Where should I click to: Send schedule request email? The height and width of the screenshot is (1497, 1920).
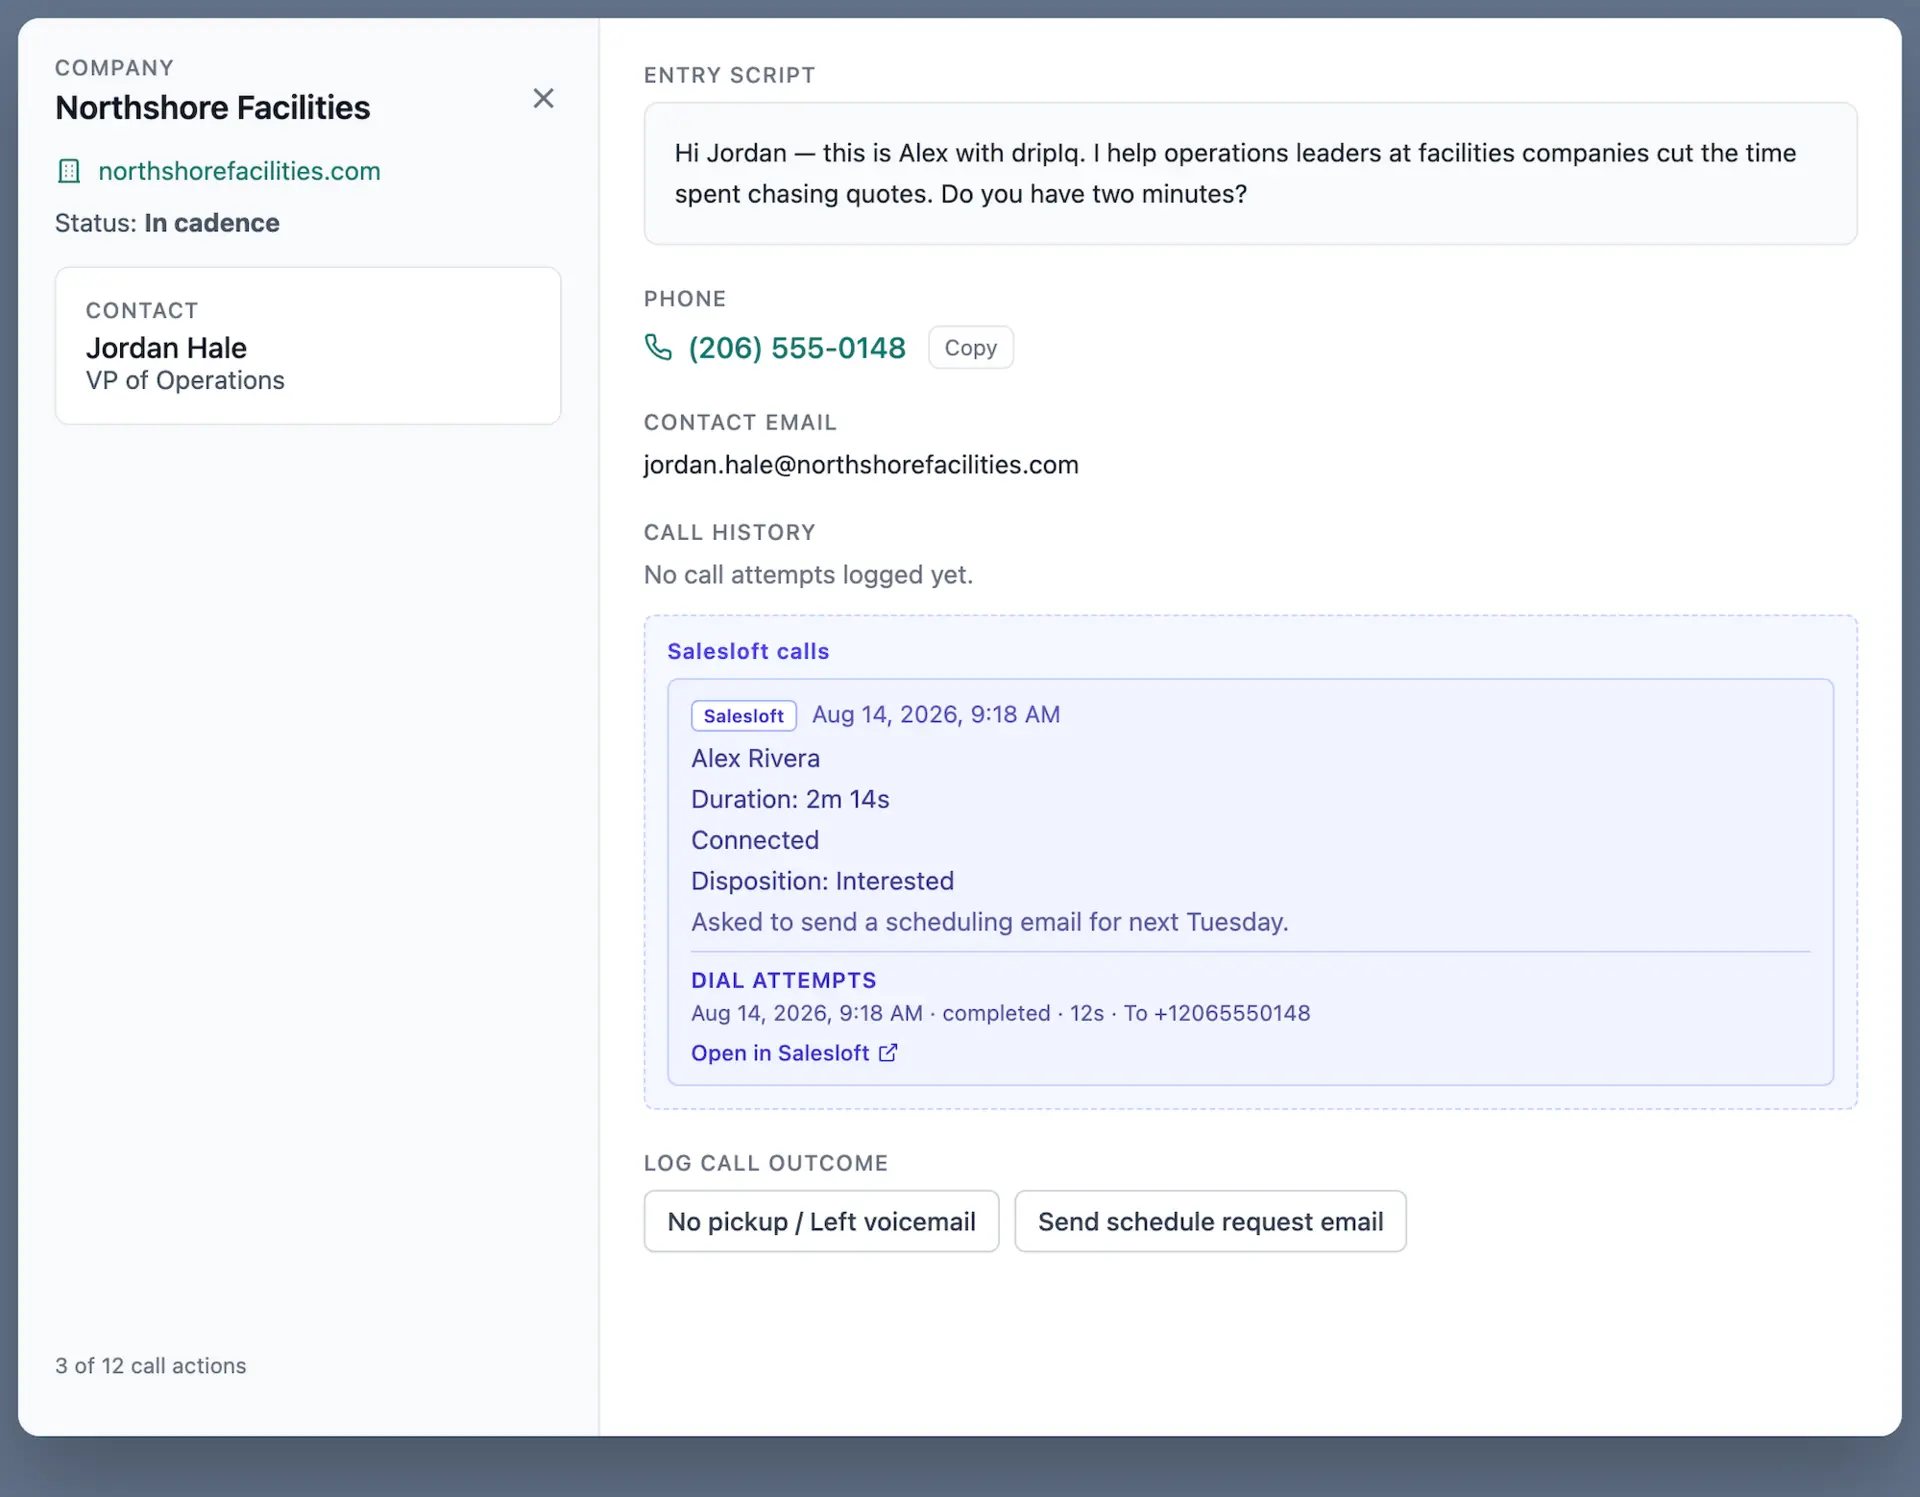click(x=1210, y=1221)
